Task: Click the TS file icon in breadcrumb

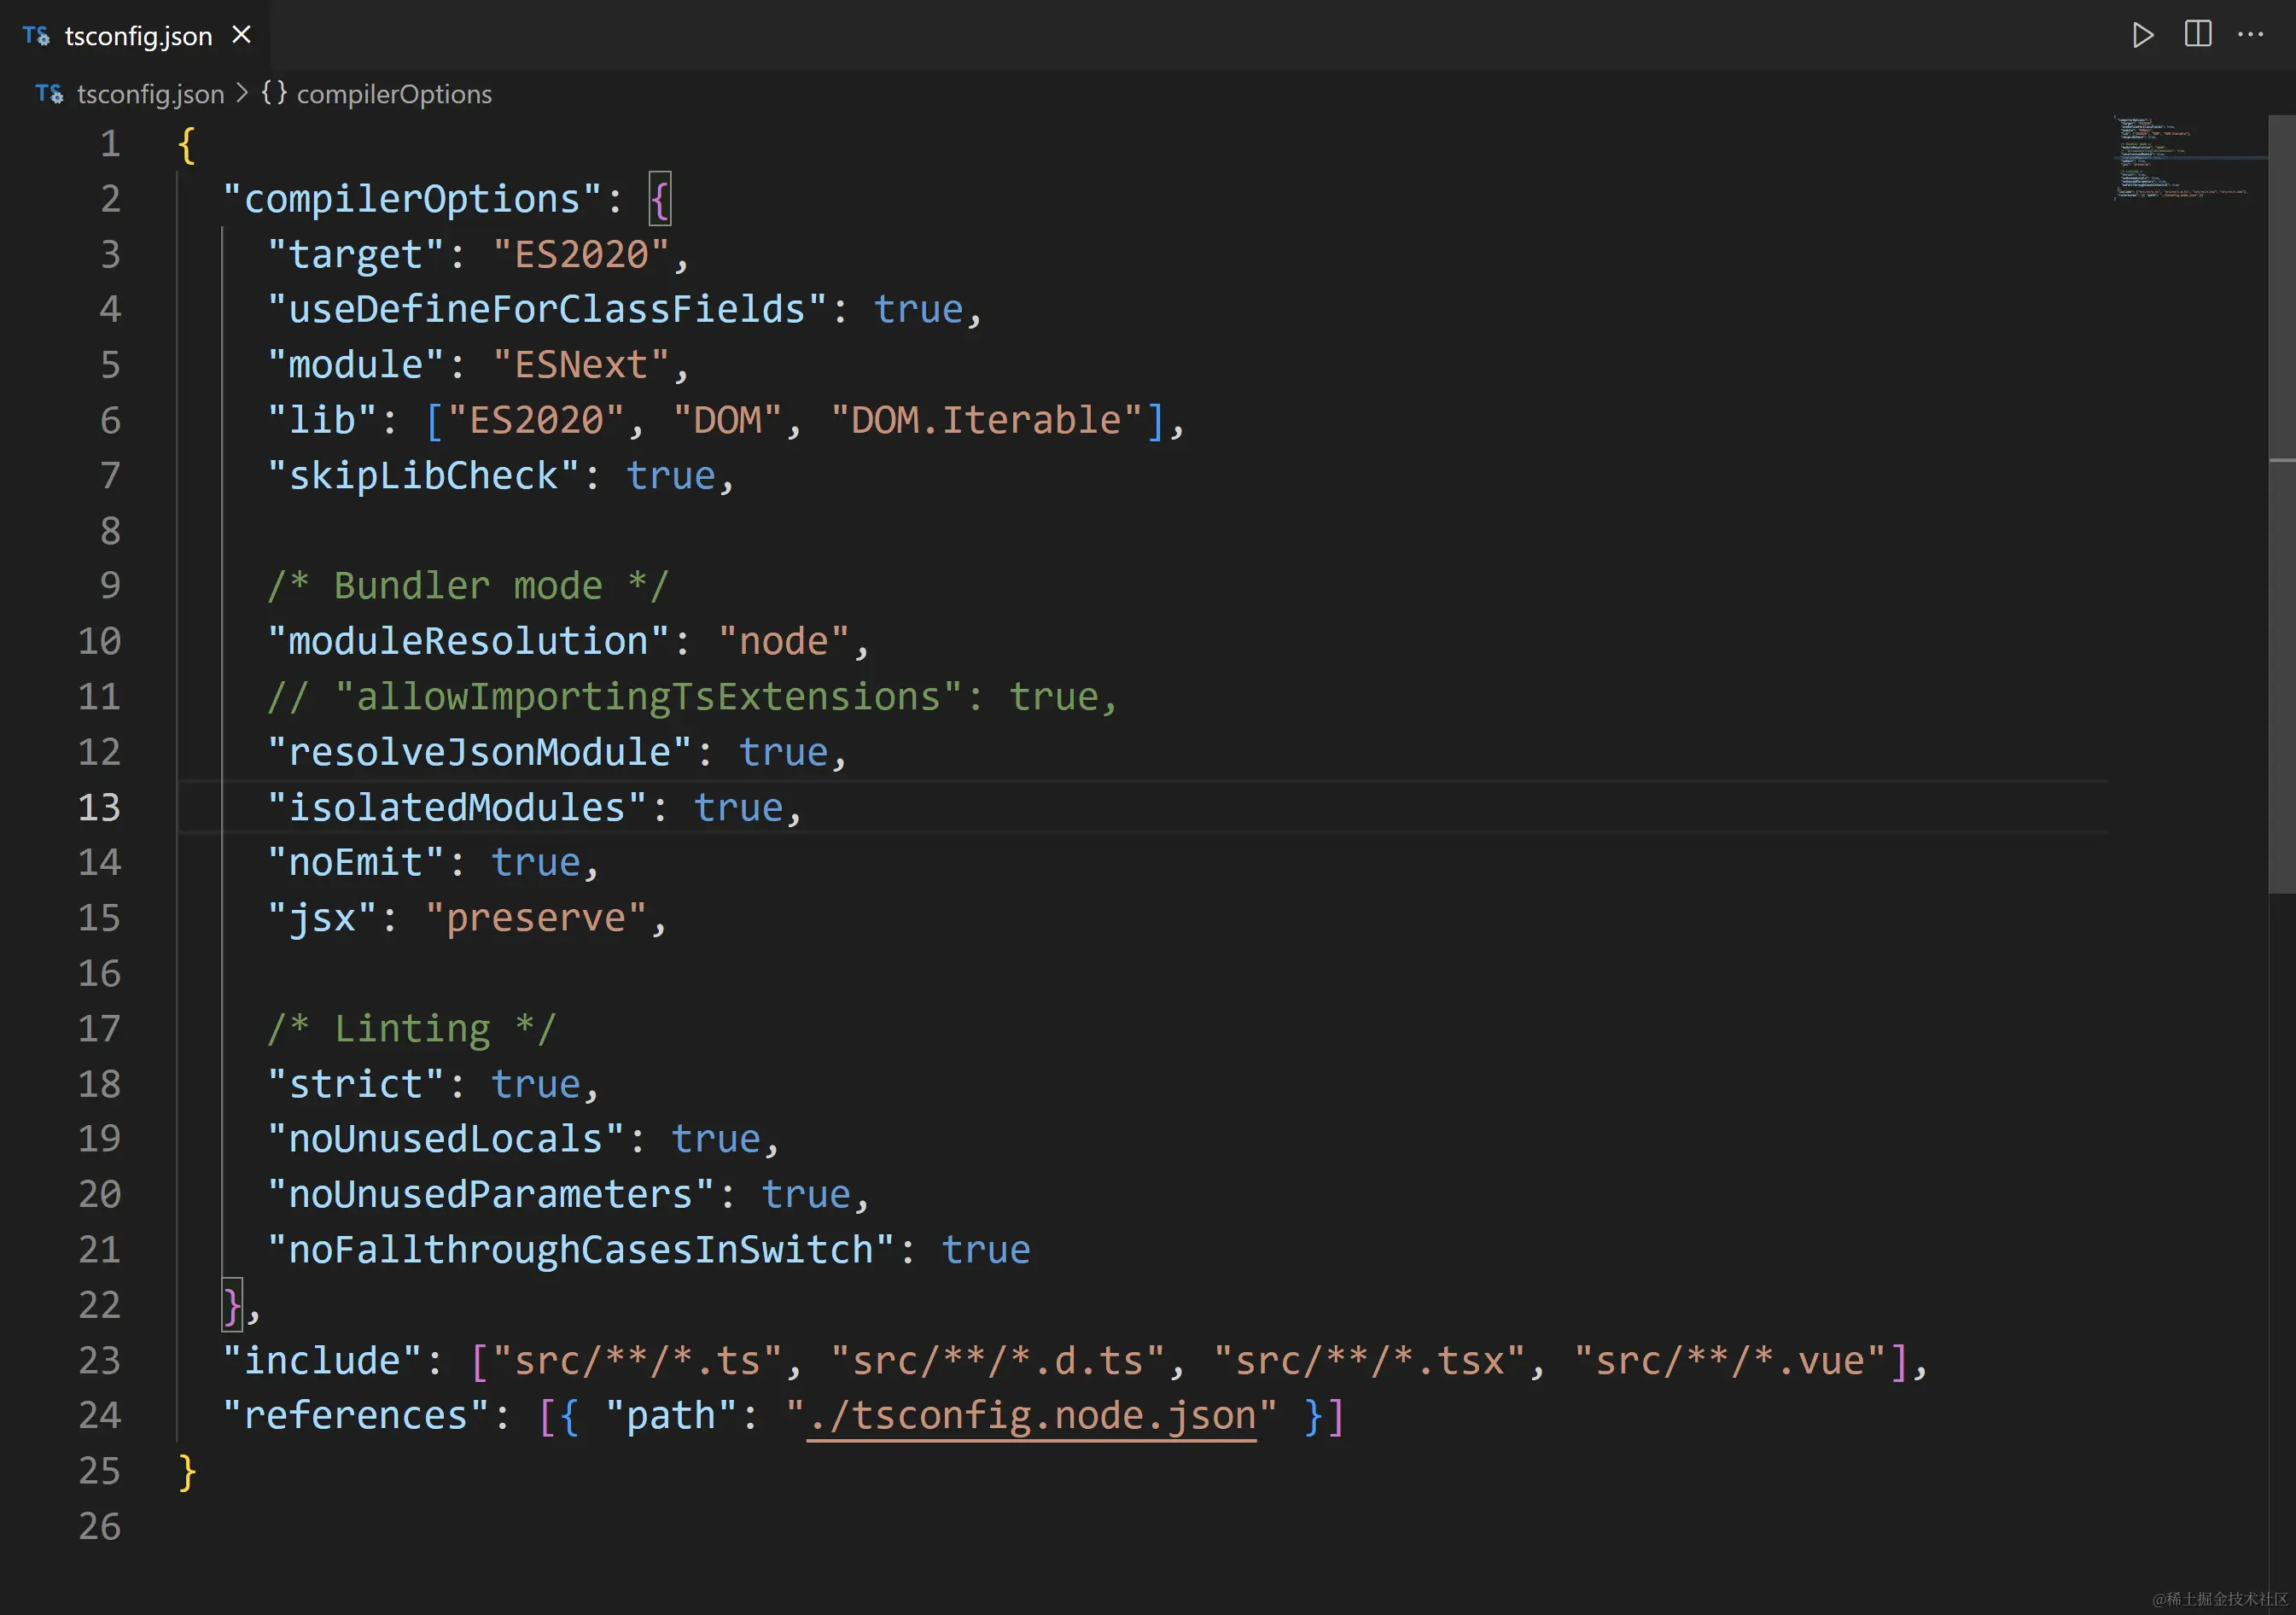Action: [x=49, y=94]
